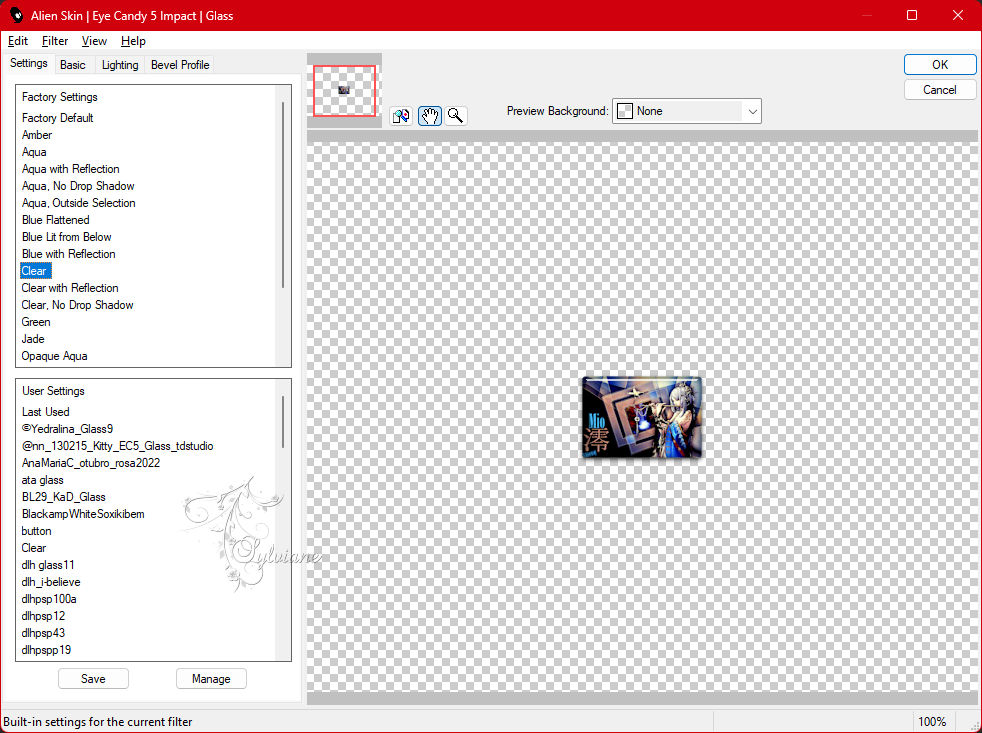The image size is (982, 733).
Task: Select the dlhpsp12 user setting
Action: click(43, 615)
